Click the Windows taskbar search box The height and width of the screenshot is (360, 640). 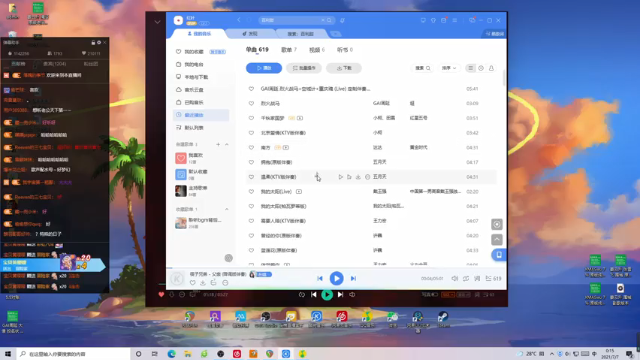73,354
